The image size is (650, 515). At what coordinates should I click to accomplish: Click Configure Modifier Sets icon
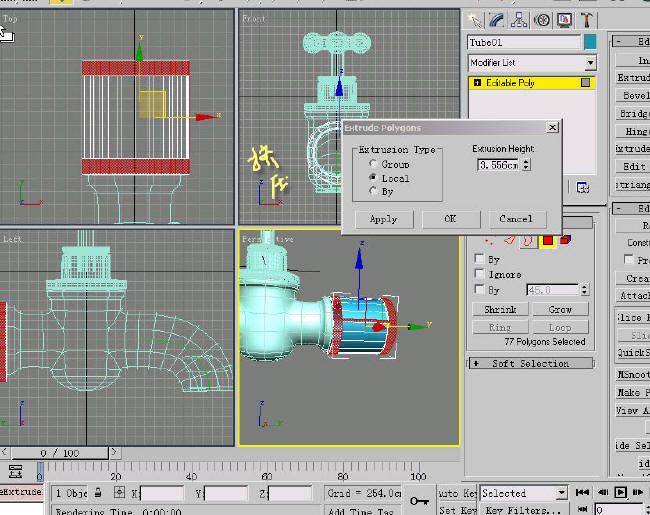click(583, 188)
